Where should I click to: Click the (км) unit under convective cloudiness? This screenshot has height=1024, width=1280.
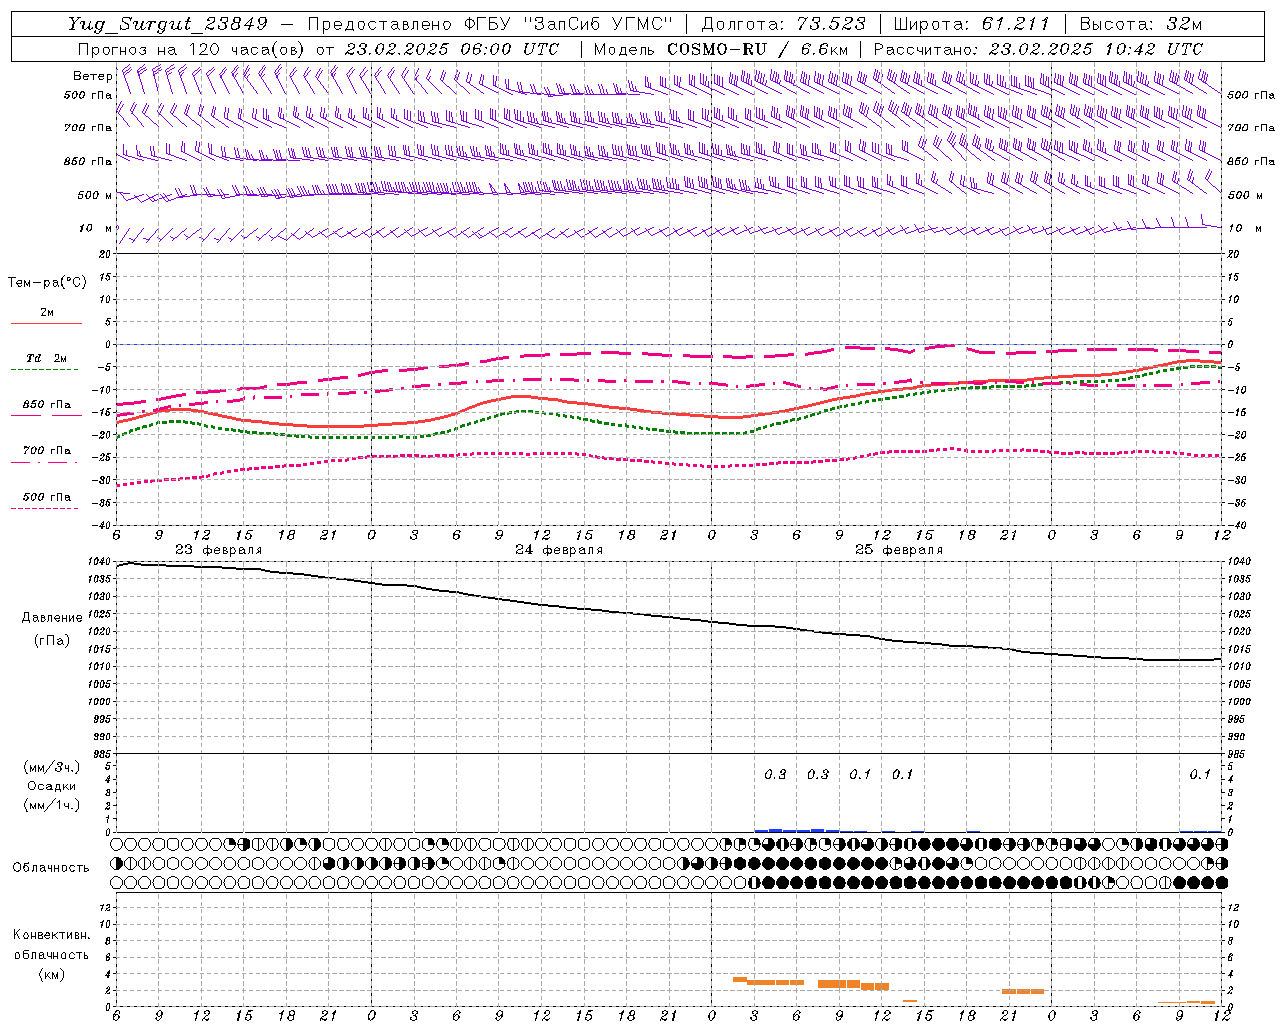[x=51, y=974]
